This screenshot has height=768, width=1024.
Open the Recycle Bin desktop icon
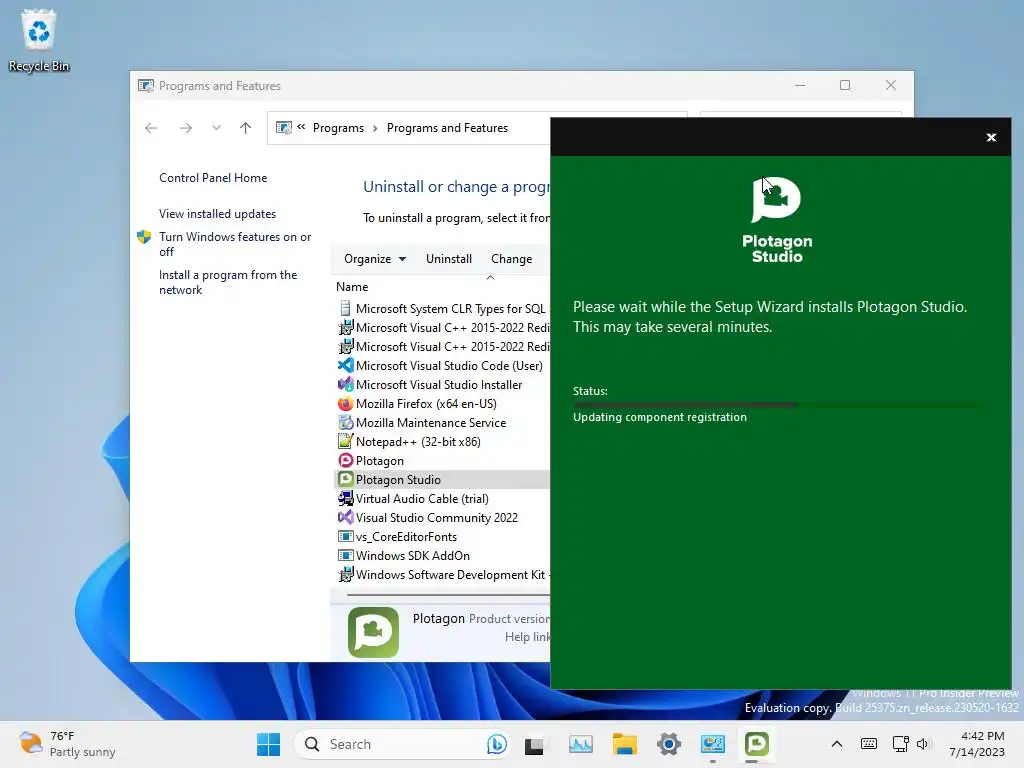[x=39, y=40]
